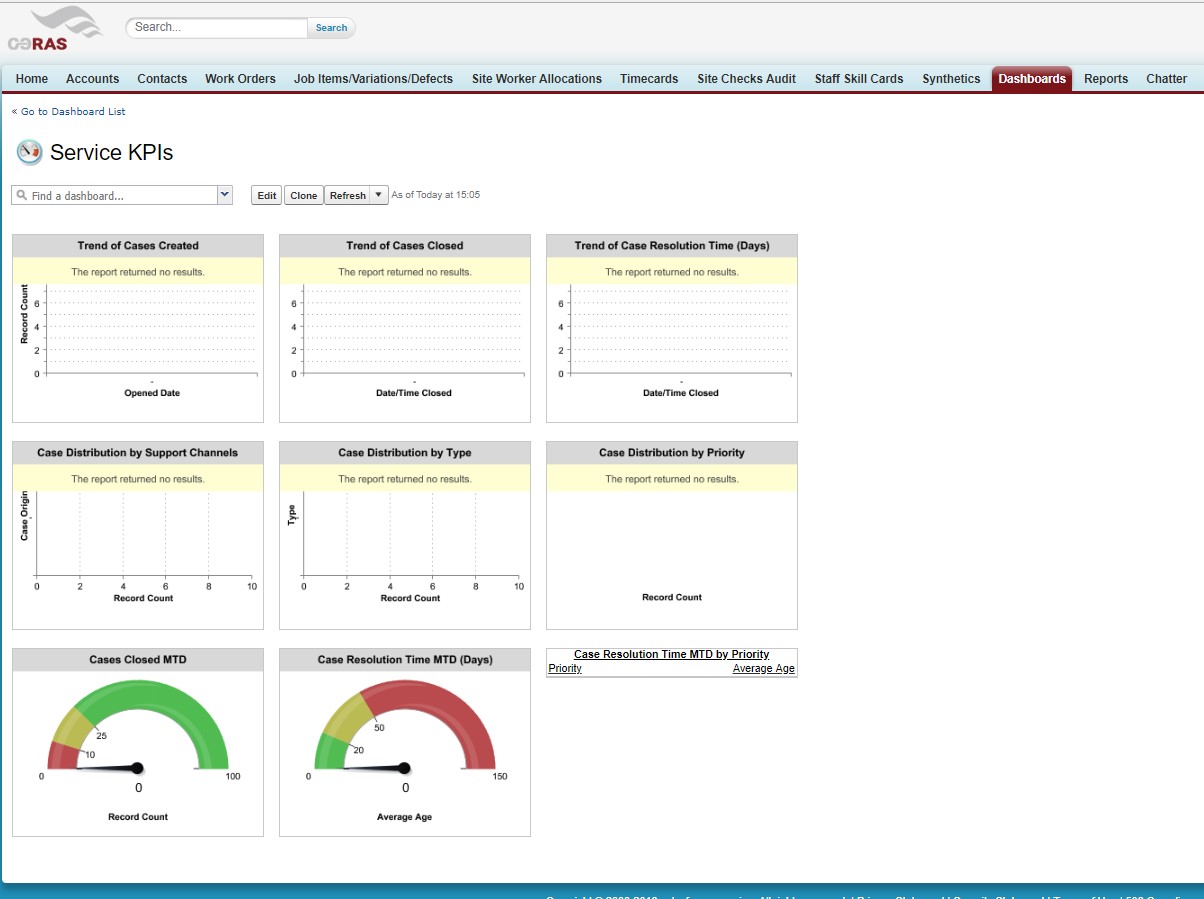Click the Cases Closed MTD title
Screen dimensions: 1204x899
[x=138, y=660]
